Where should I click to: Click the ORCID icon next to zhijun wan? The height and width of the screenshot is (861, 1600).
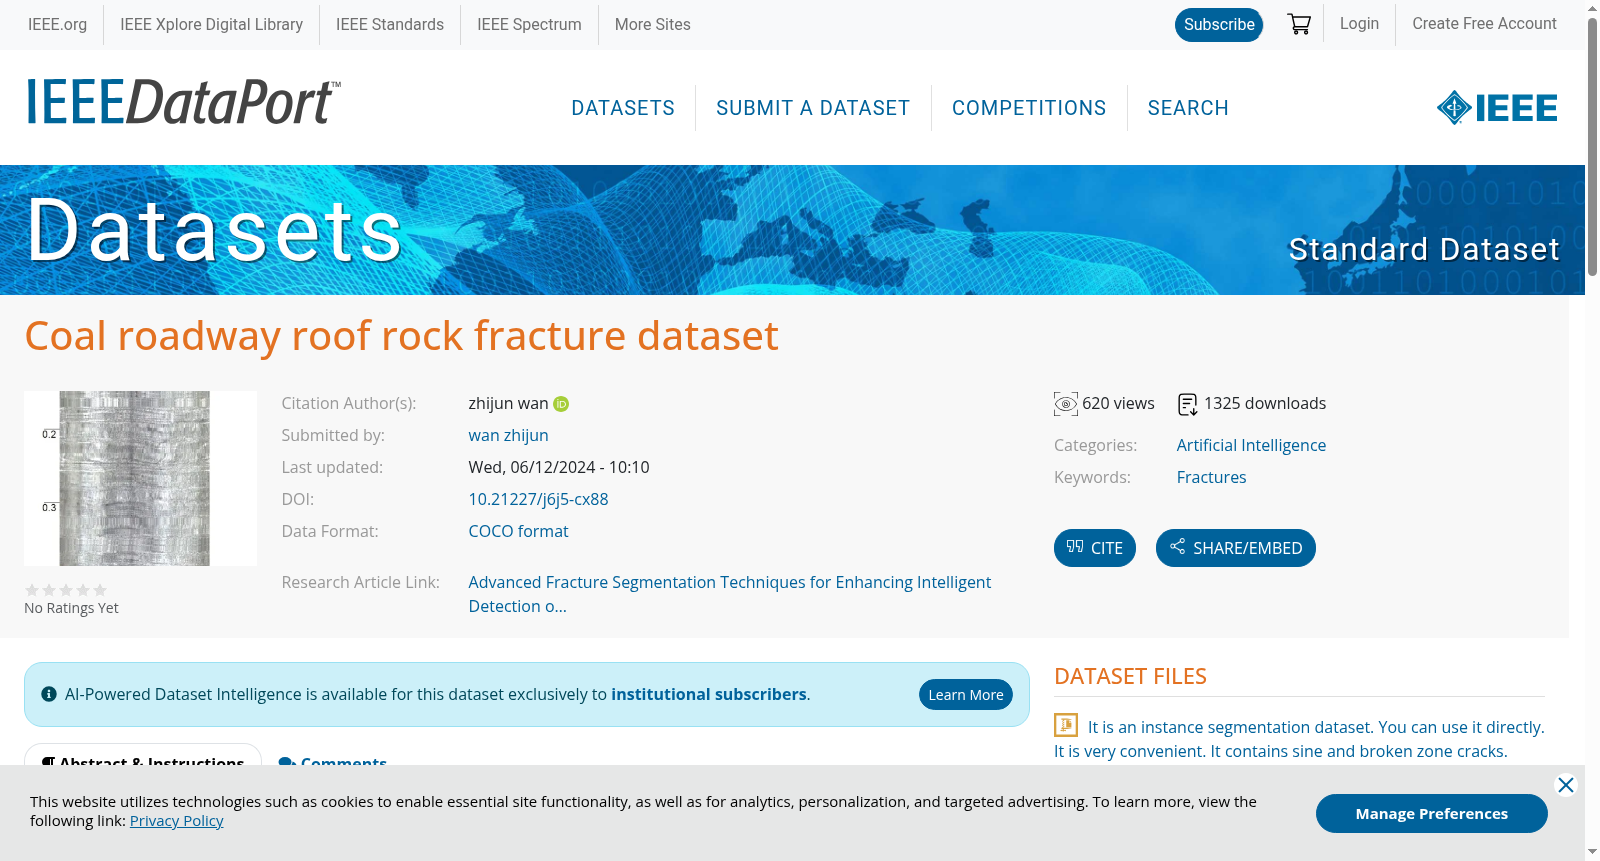[561, 404]
